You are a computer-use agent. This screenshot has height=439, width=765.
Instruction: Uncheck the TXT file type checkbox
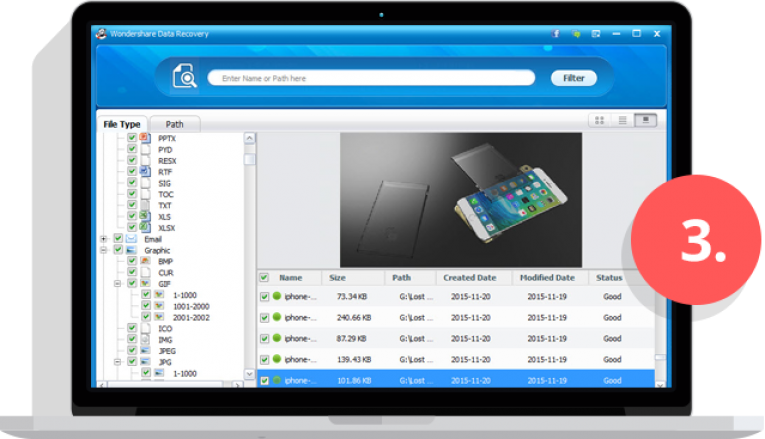click(x=132, y=205)
